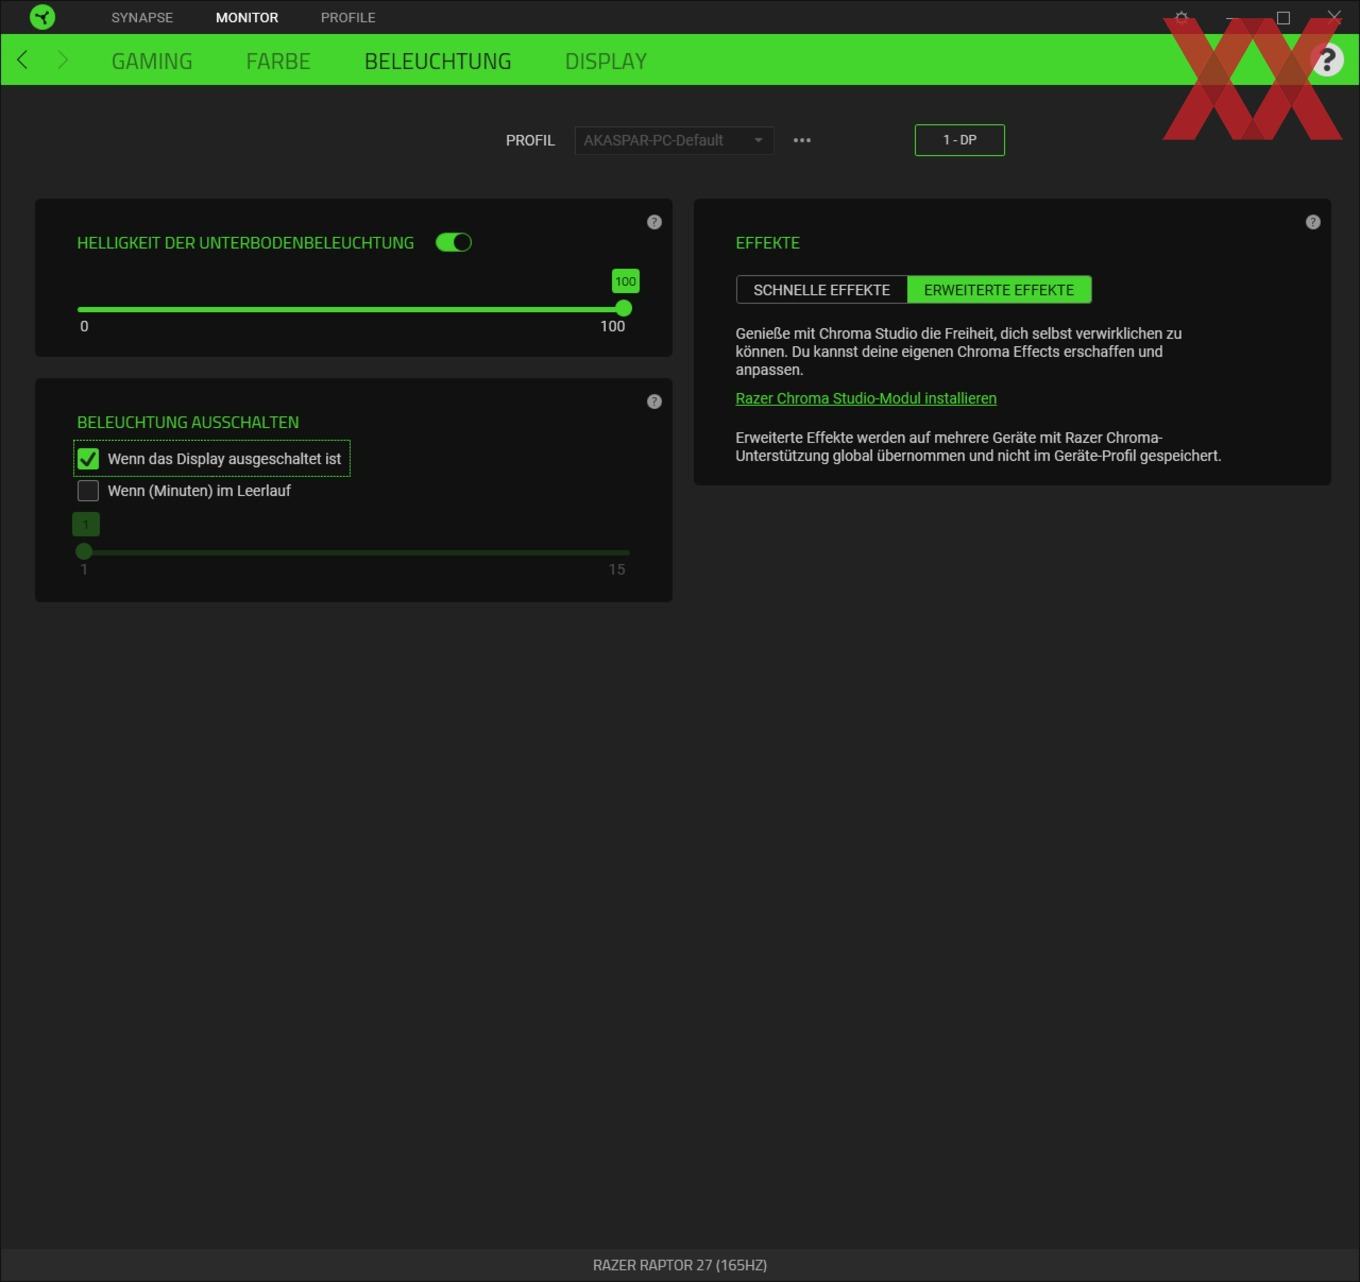Click the Razer Synapse logo icon
Viewport: 1360px width, 1282px height.
click(x=42, y=17)
